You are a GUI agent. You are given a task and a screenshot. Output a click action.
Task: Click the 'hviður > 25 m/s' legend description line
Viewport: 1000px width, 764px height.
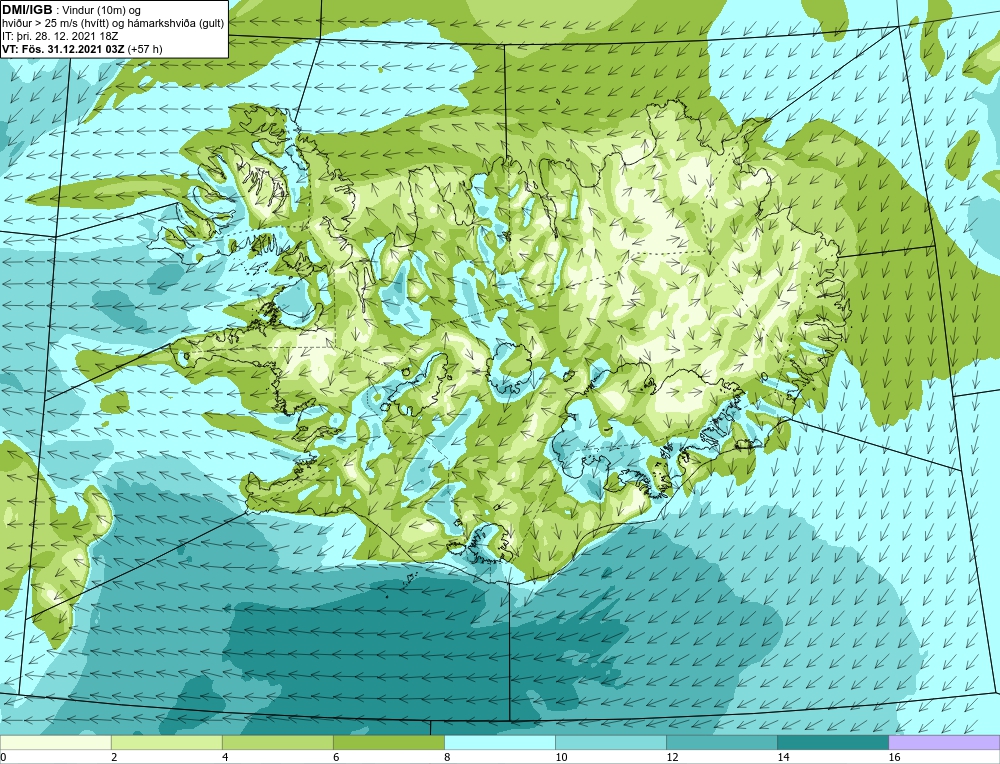tap(113, 24)
